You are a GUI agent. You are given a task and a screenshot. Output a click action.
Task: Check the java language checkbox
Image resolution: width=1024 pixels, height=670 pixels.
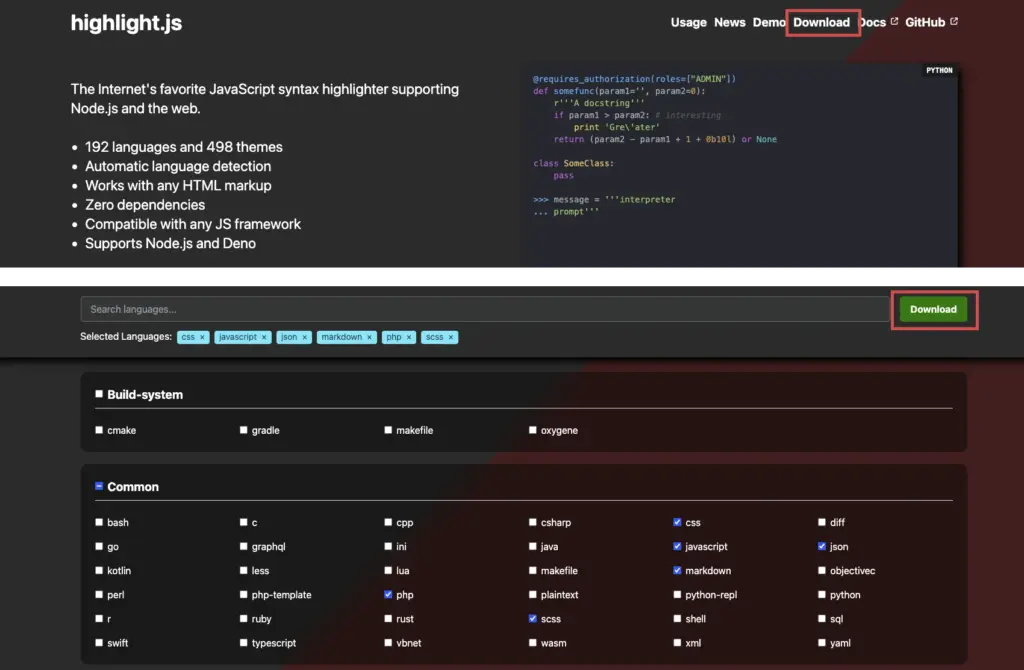[533, 546]
